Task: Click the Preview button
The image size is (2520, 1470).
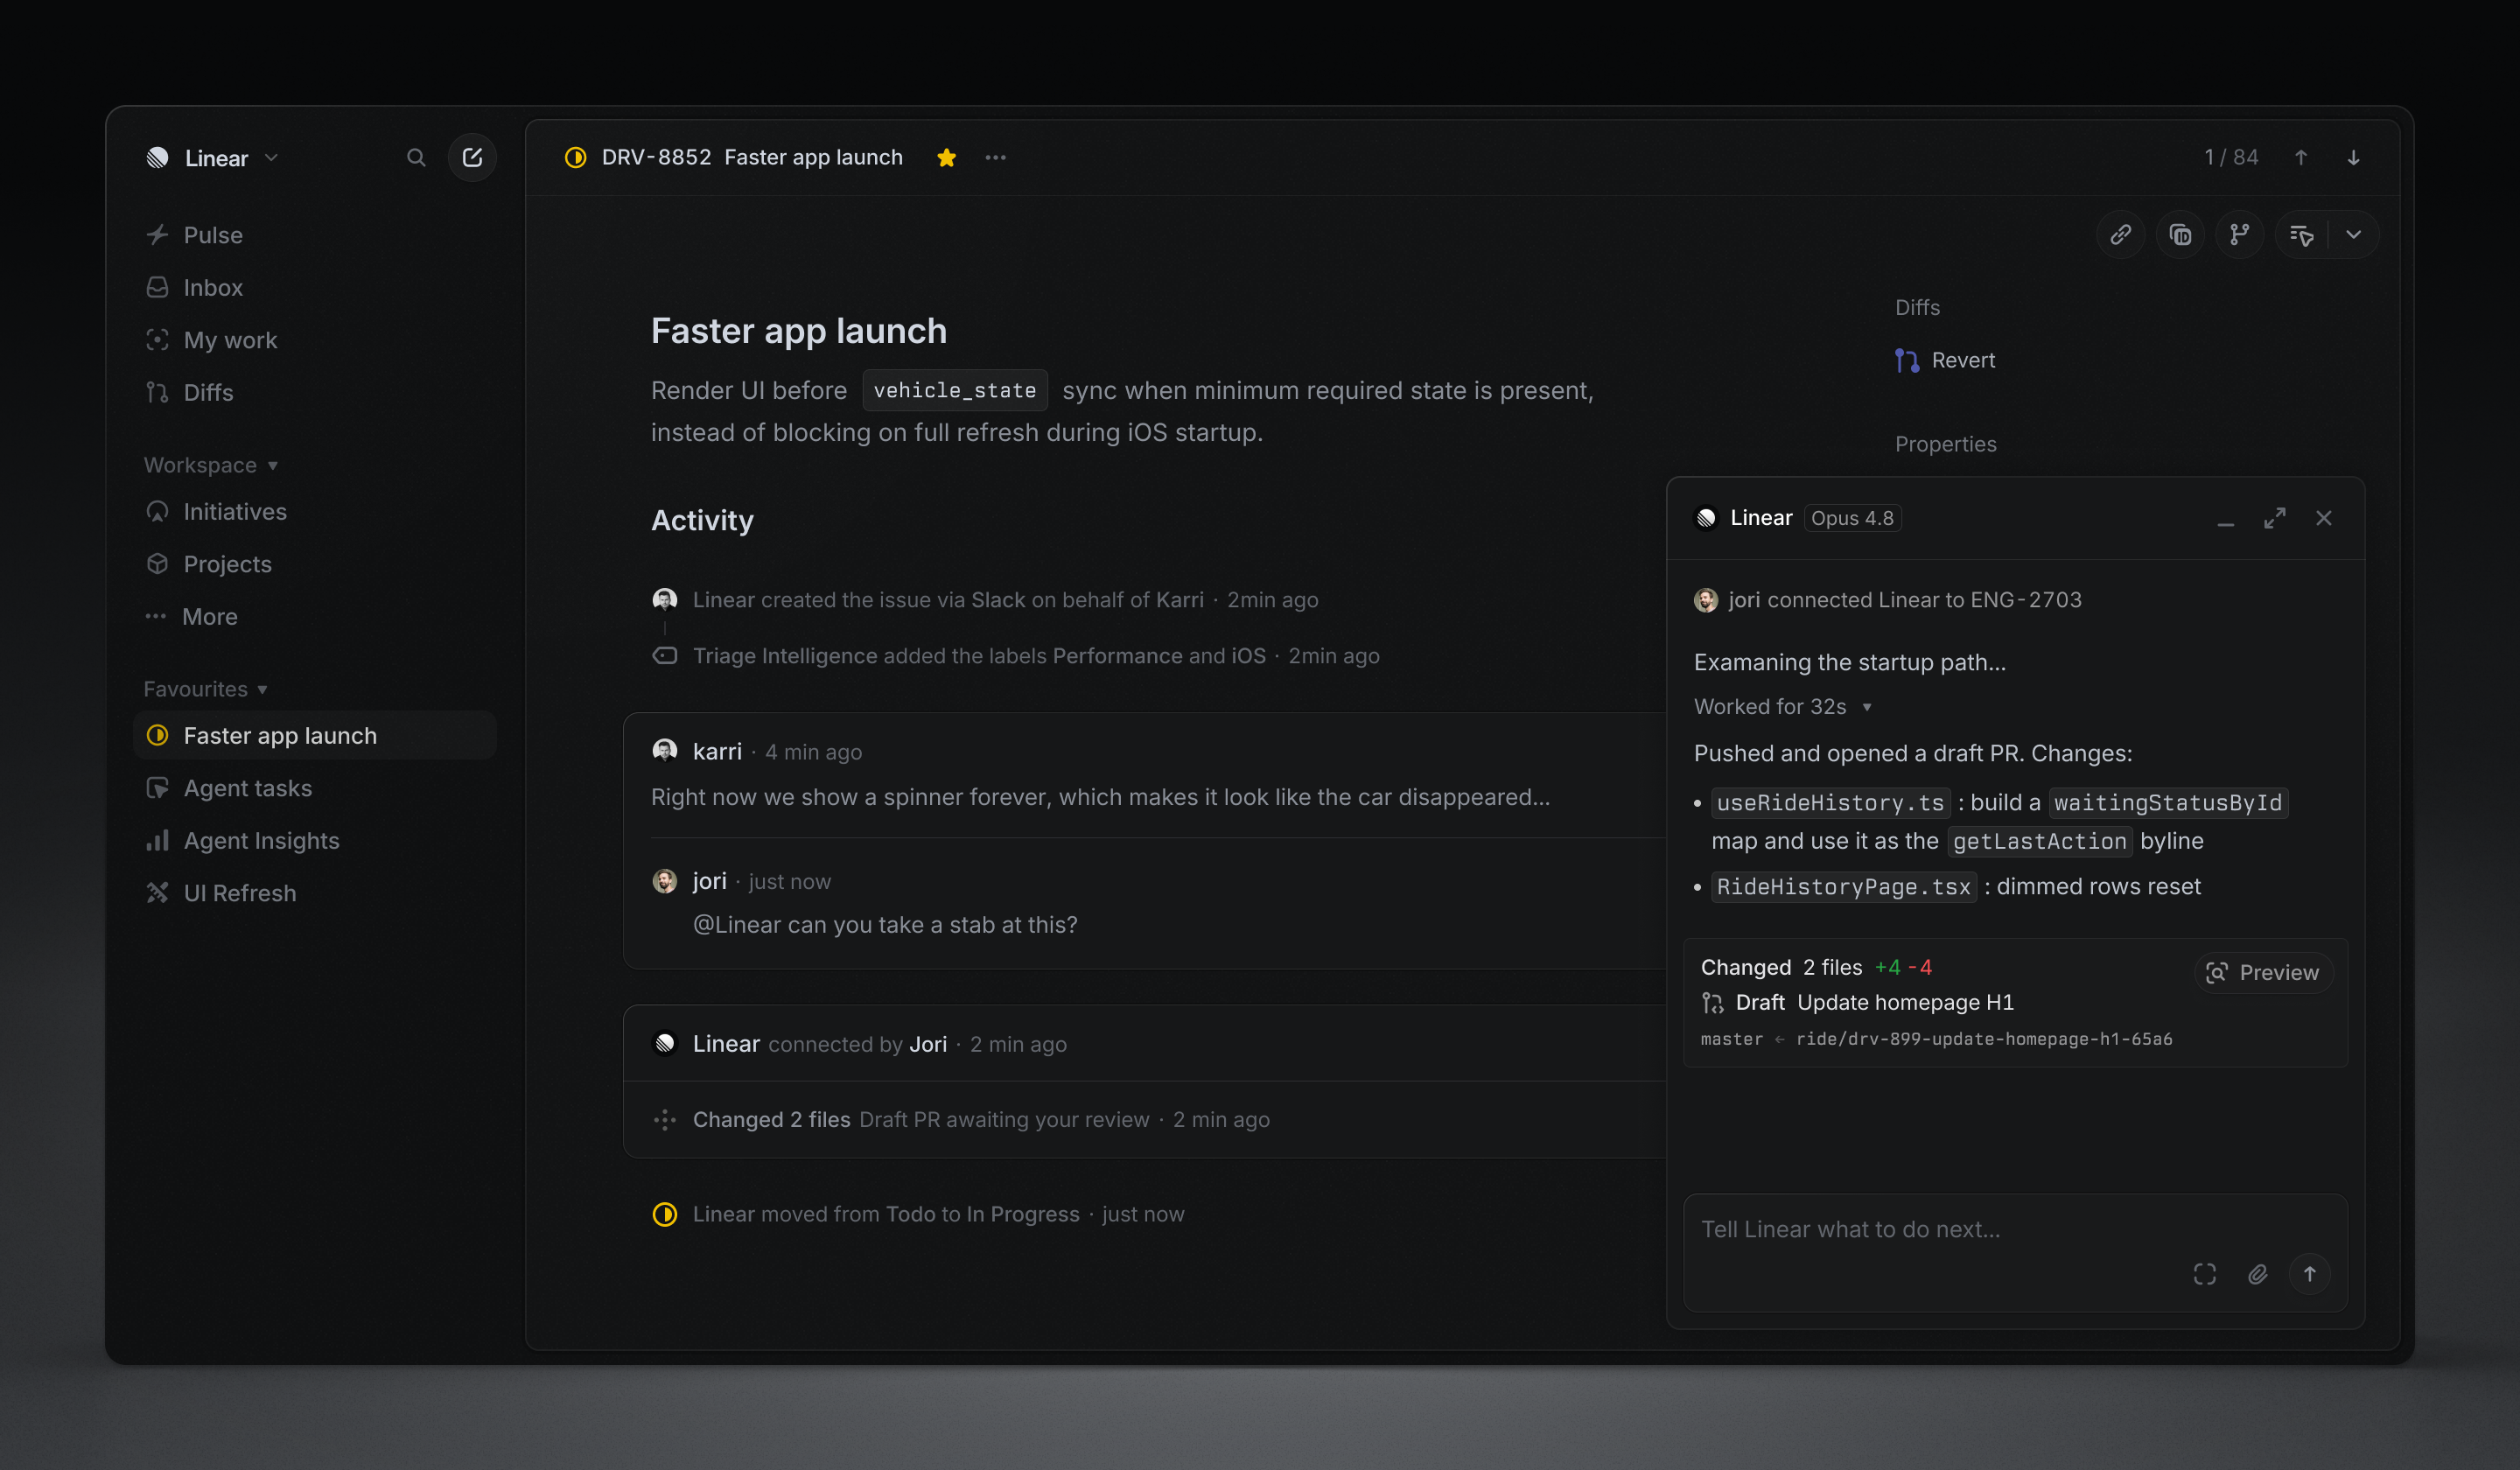Action: [x=2262, y=973]
